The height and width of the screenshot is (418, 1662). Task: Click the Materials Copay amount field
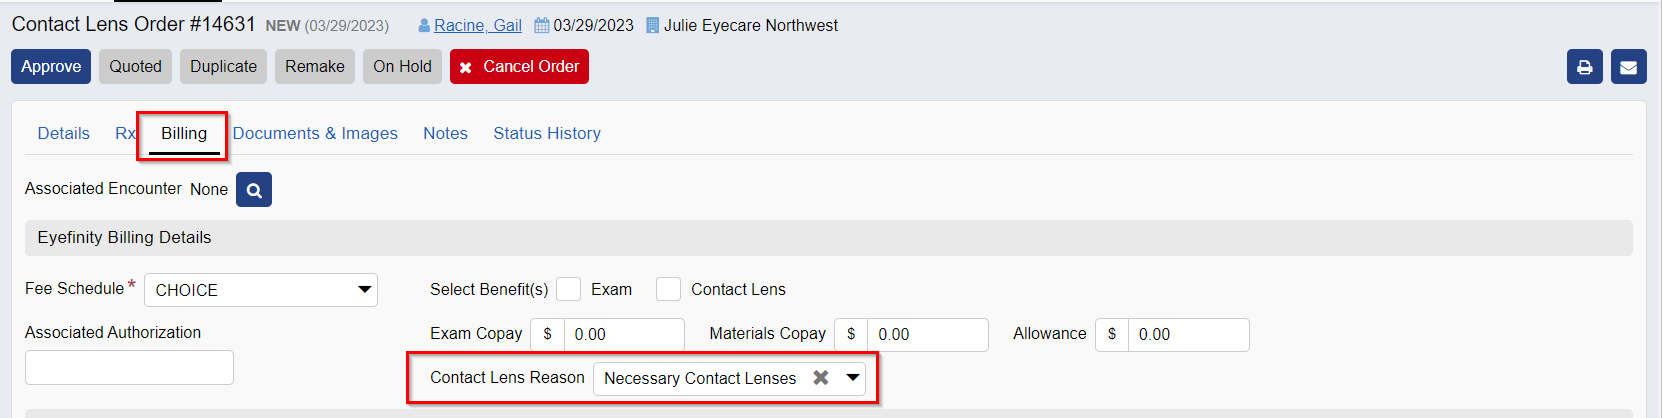point(927,335)
